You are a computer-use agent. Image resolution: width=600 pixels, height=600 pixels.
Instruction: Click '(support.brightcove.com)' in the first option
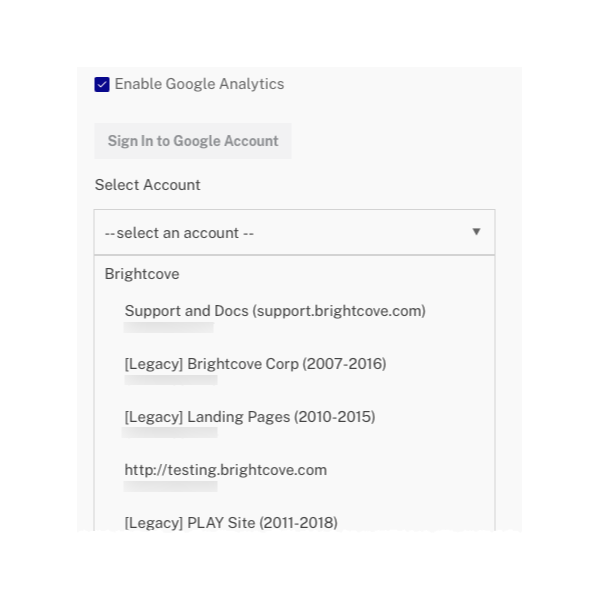(340, 311)
